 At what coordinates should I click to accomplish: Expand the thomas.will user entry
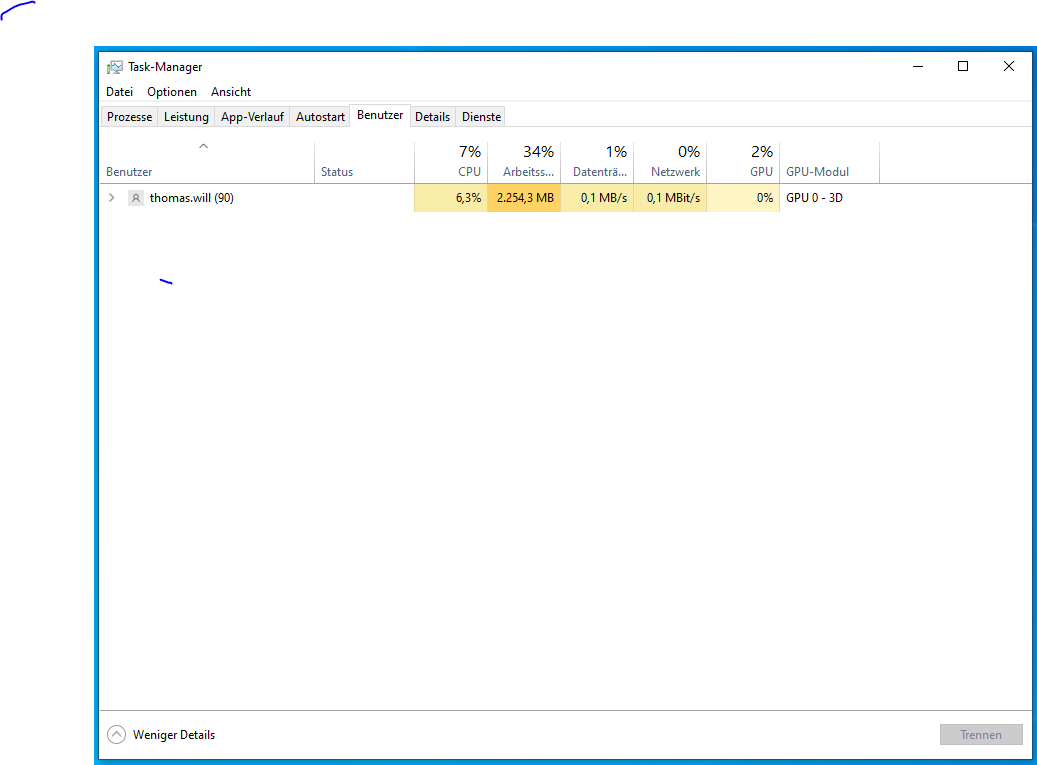coord(112,198)
